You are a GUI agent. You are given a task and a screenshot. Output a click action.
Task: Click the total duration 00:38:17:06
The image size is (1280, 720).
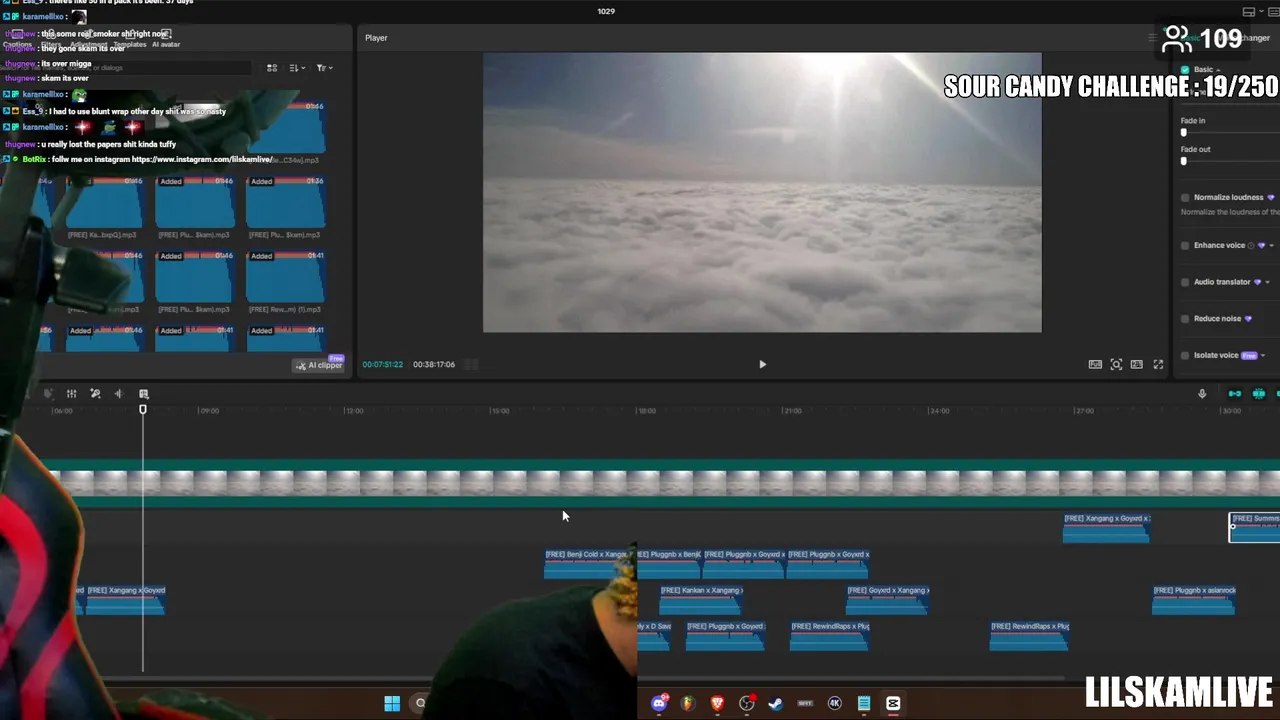(x=434, y=365)
